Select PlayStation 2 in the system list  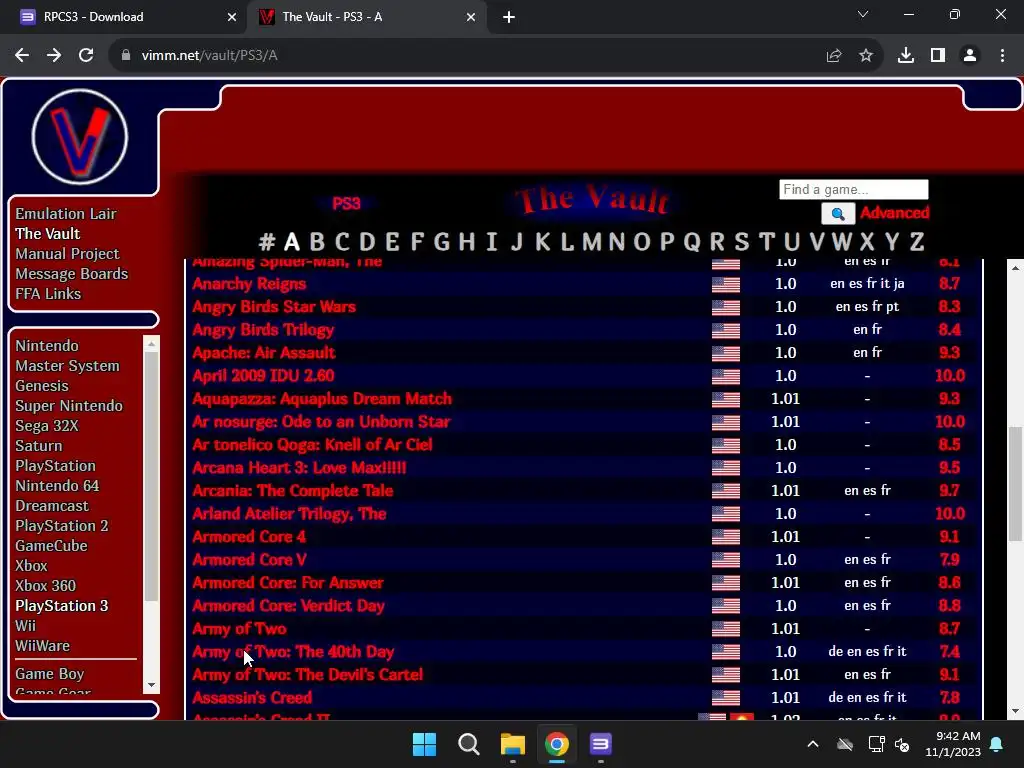coord(62,526)
